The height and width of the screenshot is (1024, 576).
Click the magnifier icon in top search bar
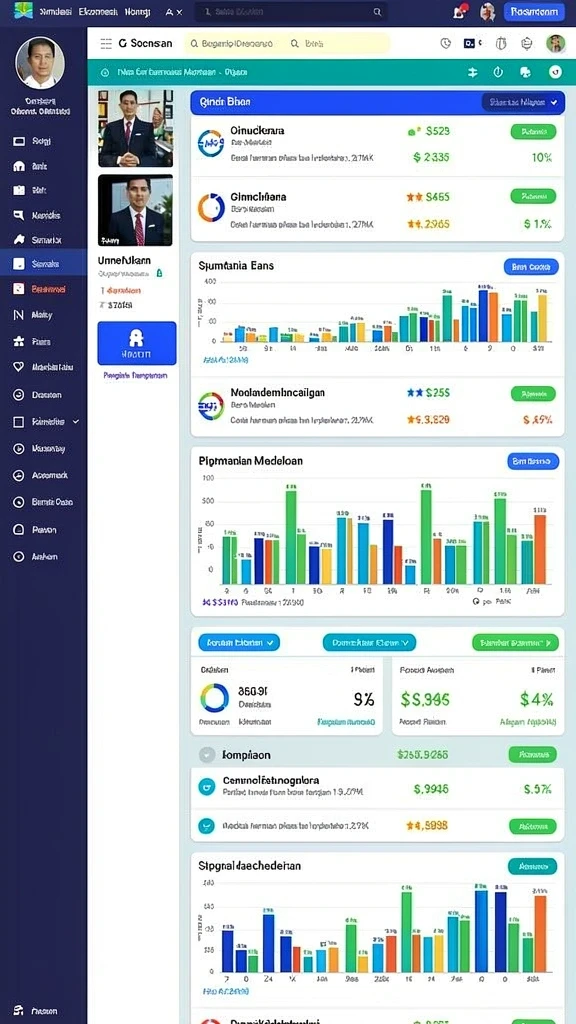tap(377, 12)
